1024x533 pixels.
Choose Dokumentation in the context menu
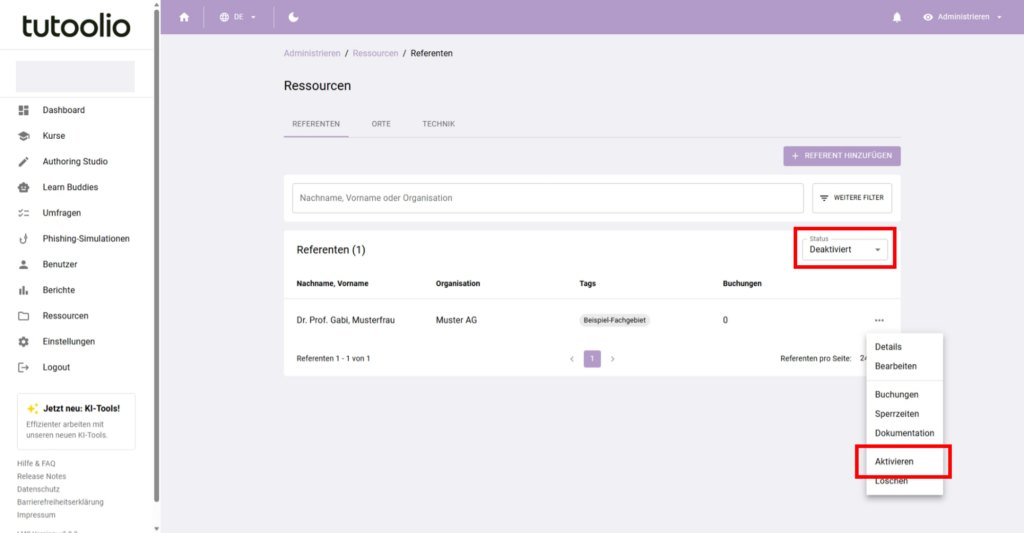904,433
